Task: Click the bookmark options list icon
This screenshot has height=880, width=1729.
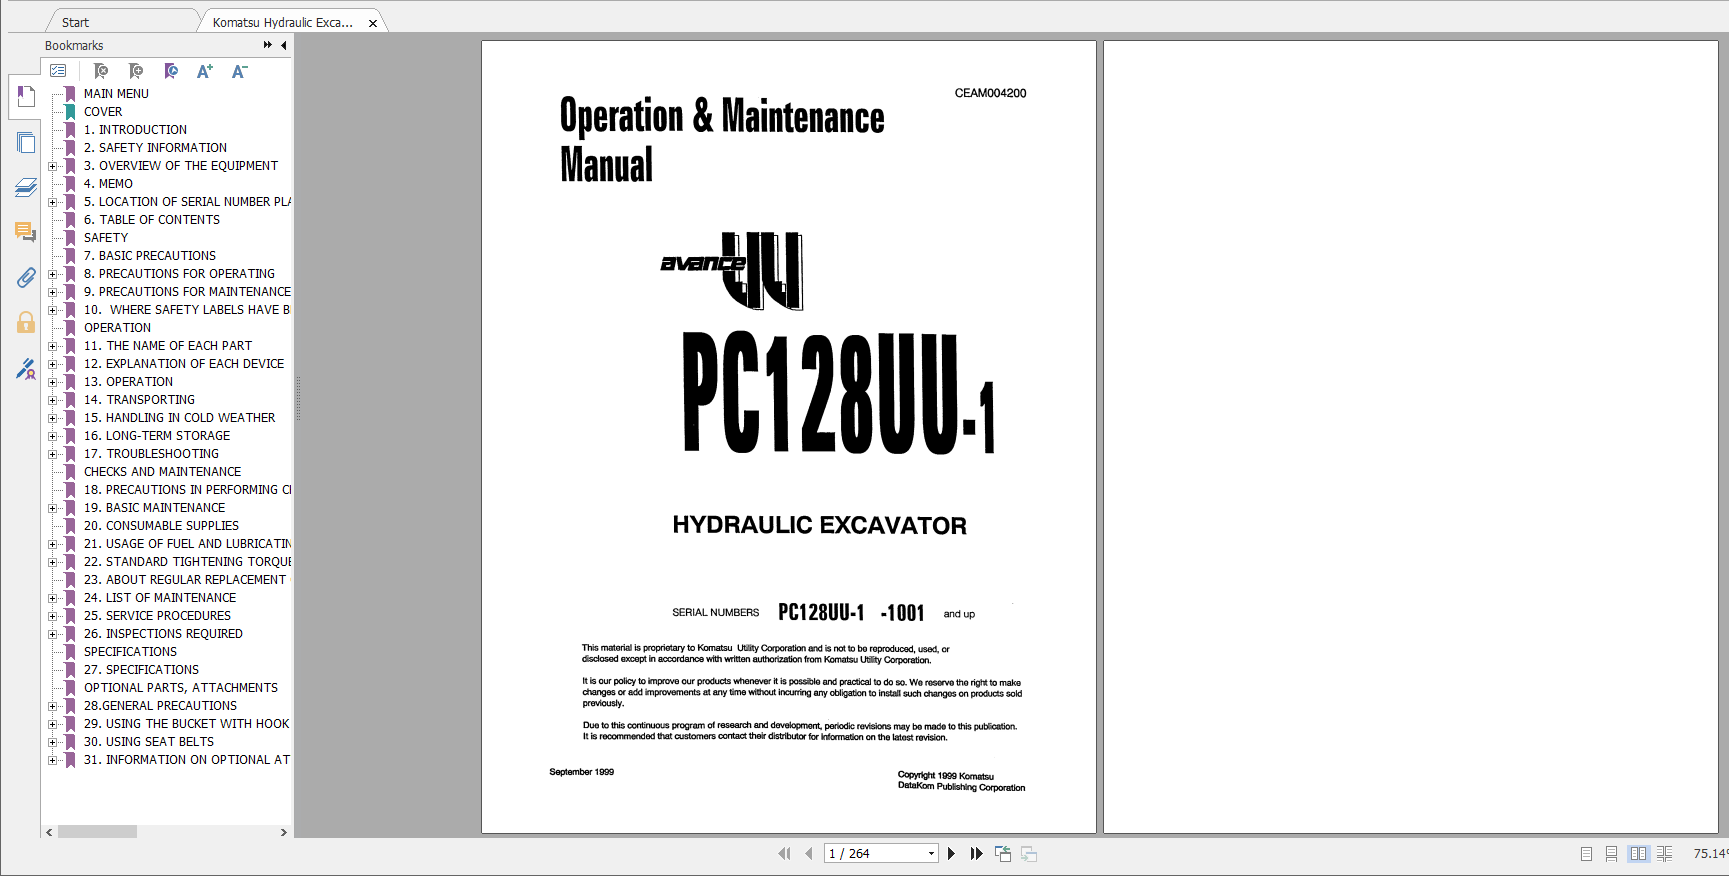Action: 58,71
